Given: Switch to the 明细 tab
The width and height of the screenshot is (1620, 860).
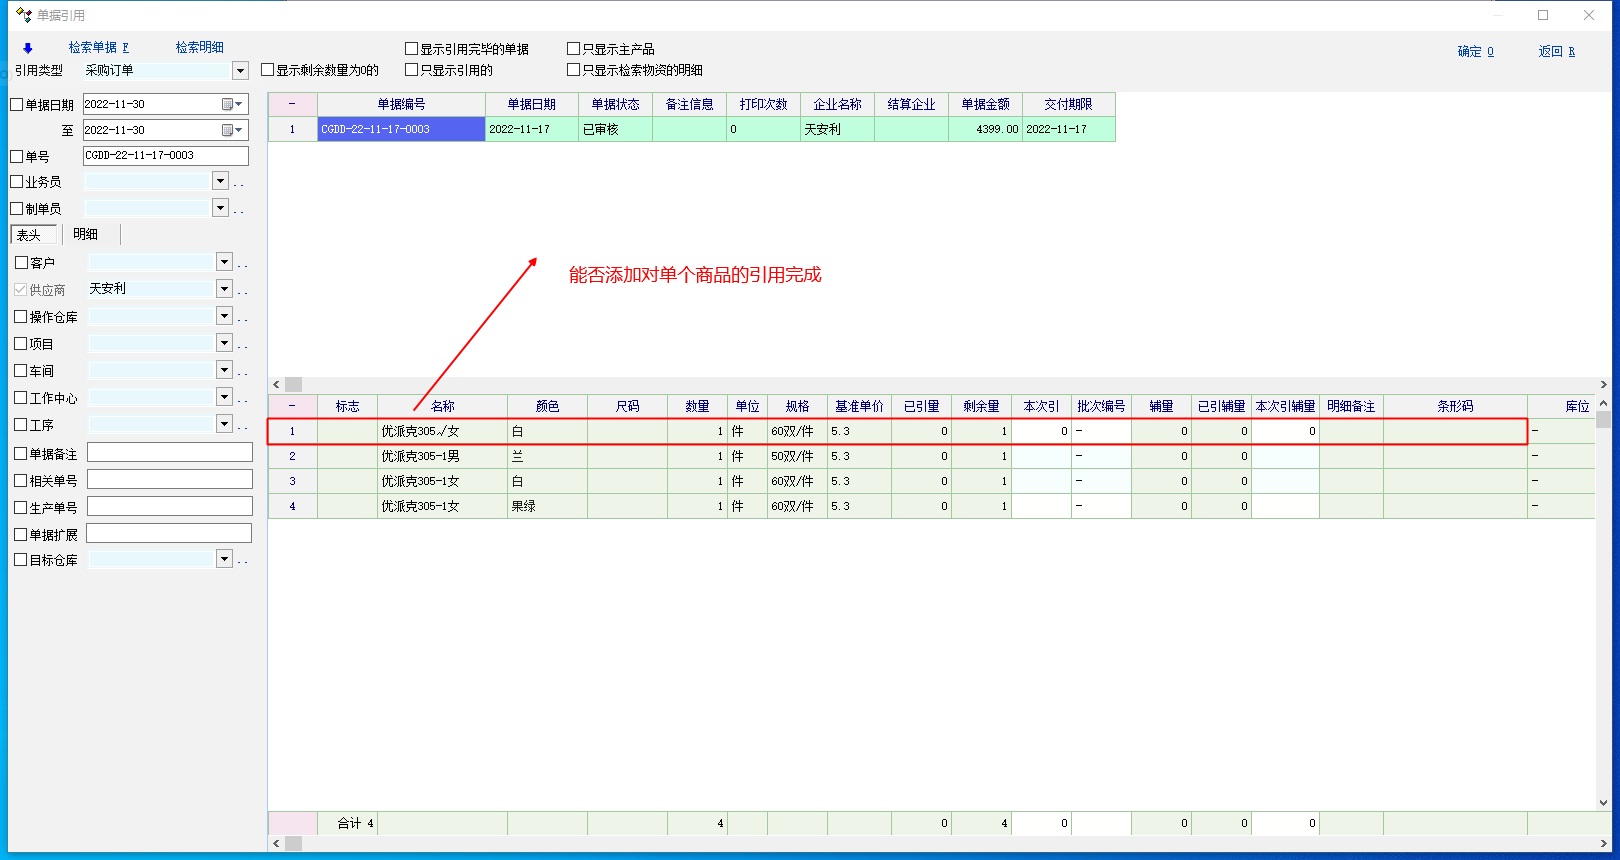Looking at the screenshot, I should [x=86, y=234].
